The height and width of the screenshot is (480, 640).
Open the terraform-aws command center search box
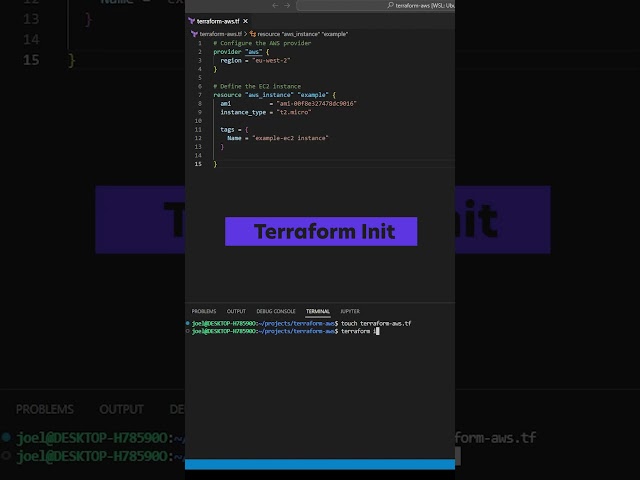(x=376, y=5)
